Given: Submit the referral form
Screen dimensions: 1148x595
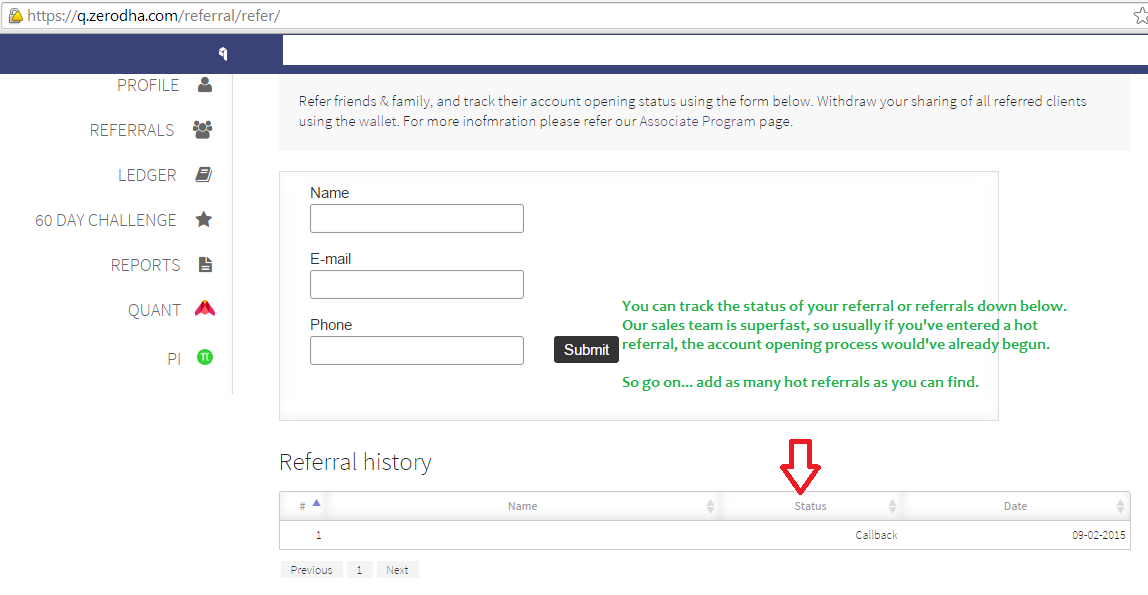Looking at the screenshot, I should [586, 350].
